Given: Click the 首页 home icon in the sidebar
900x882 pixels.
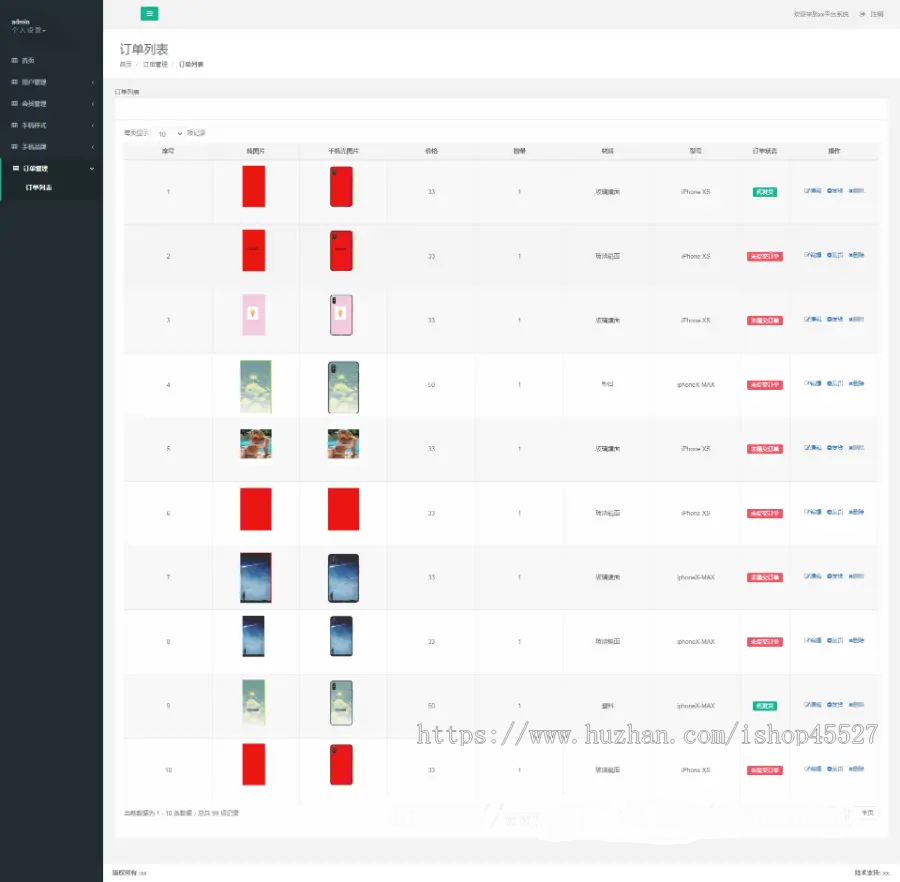Looking at the screenshot, I should [x=14, y=60].
